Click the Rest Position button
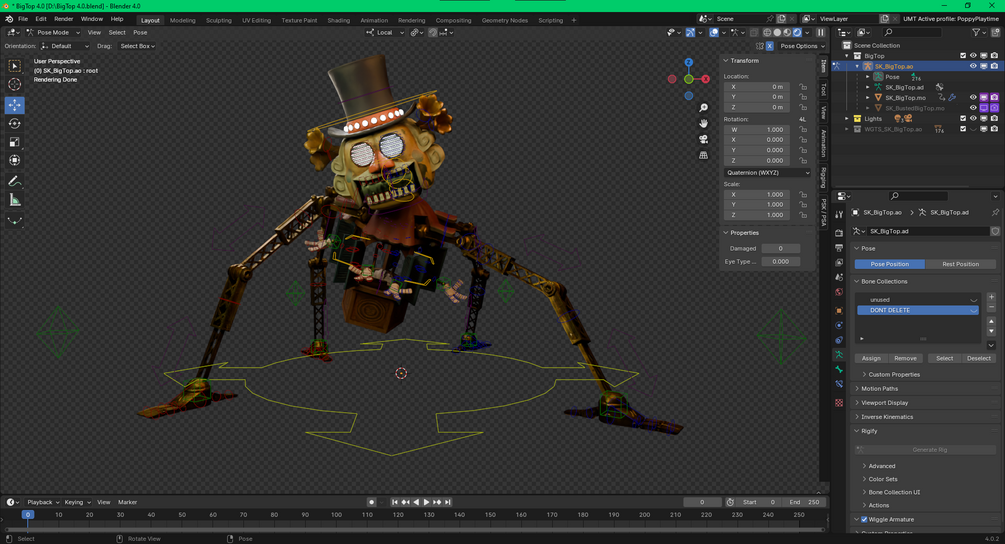 click(960, 264)
